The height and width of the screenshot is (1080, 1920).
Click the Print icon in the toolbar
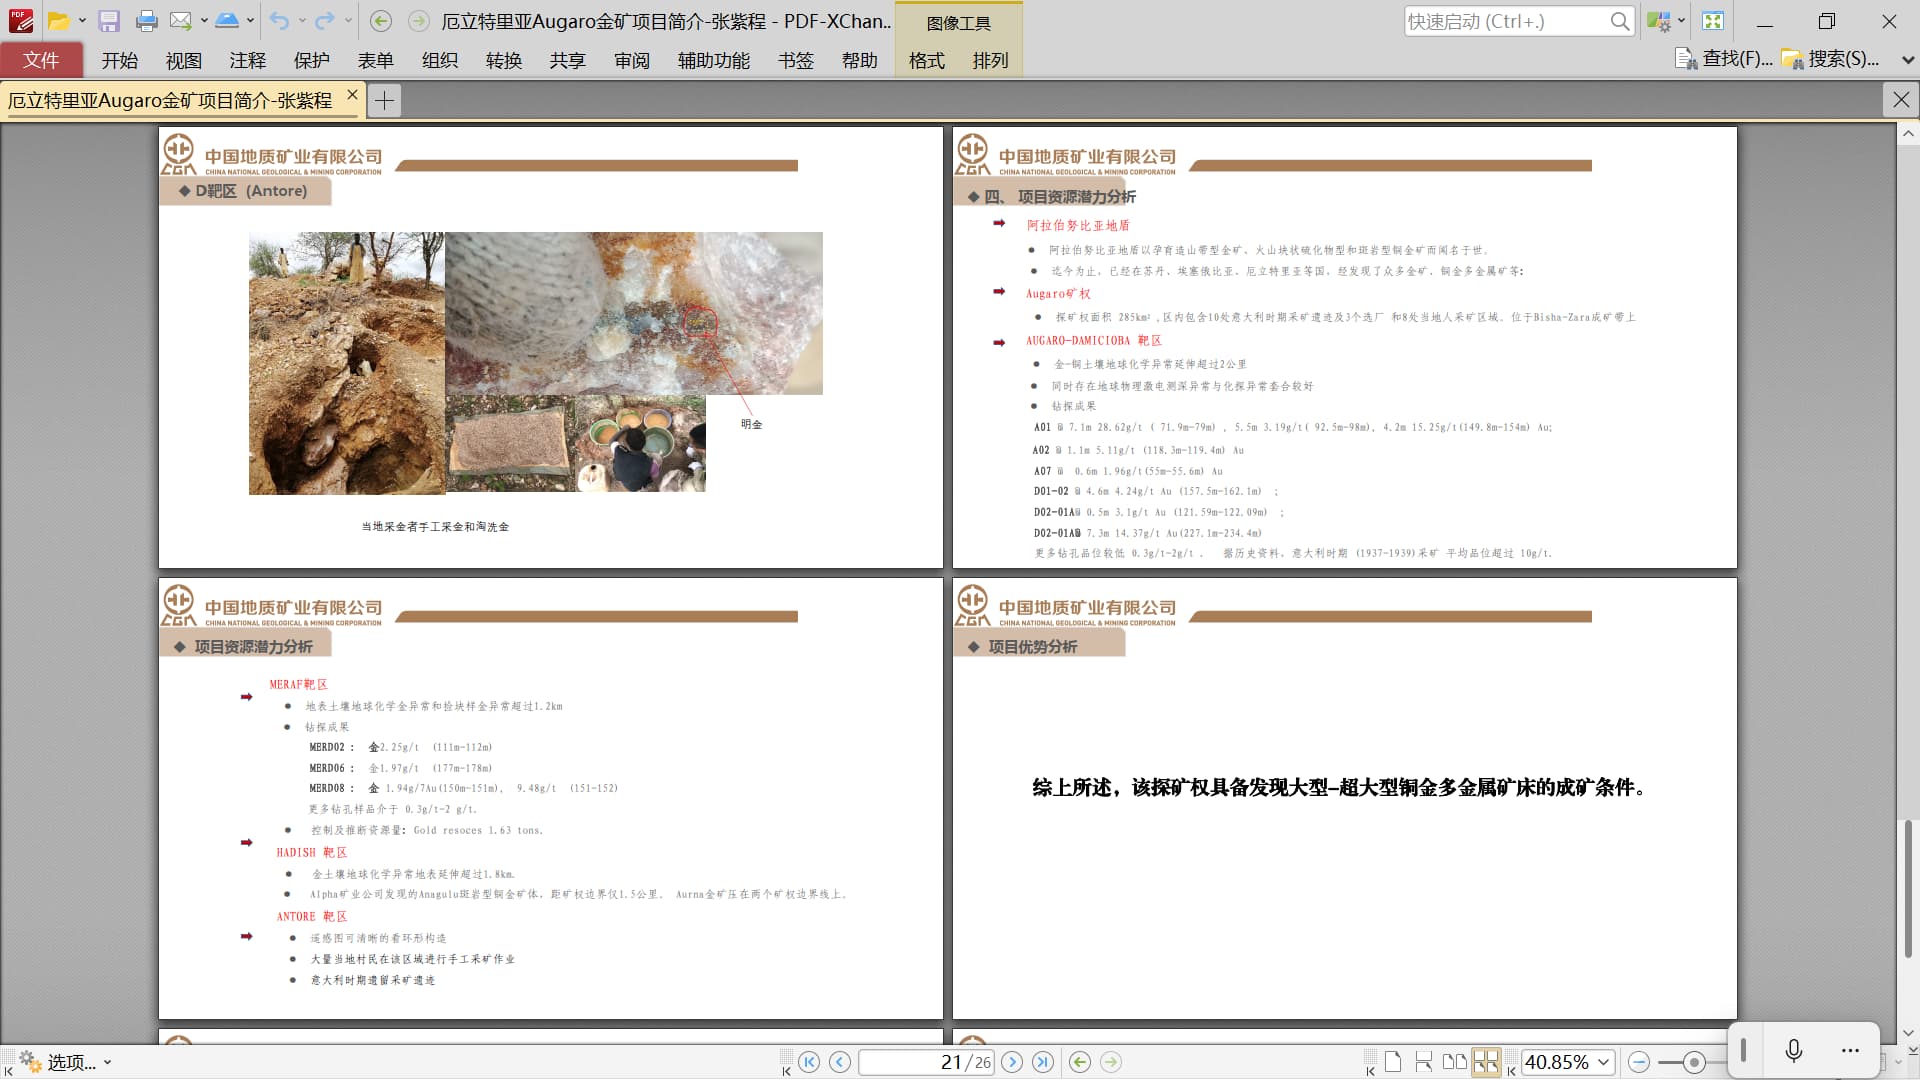point(146,21)
